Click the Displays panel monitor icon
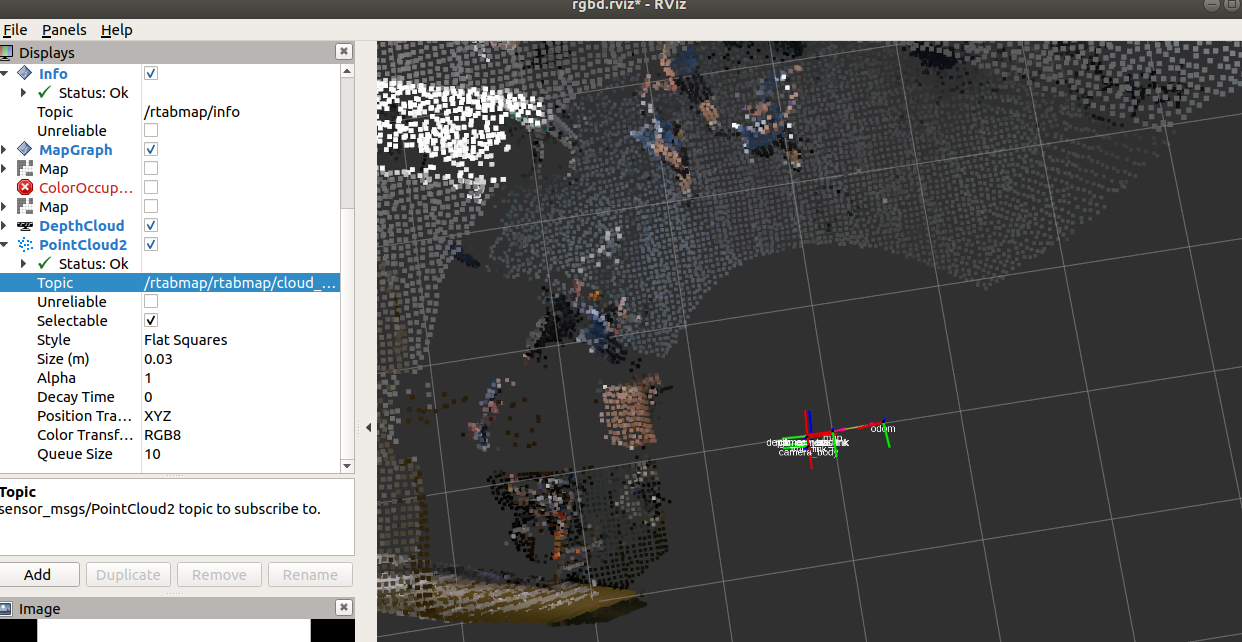Screen dimensions: 1242x642 click(x=7, y=53)
